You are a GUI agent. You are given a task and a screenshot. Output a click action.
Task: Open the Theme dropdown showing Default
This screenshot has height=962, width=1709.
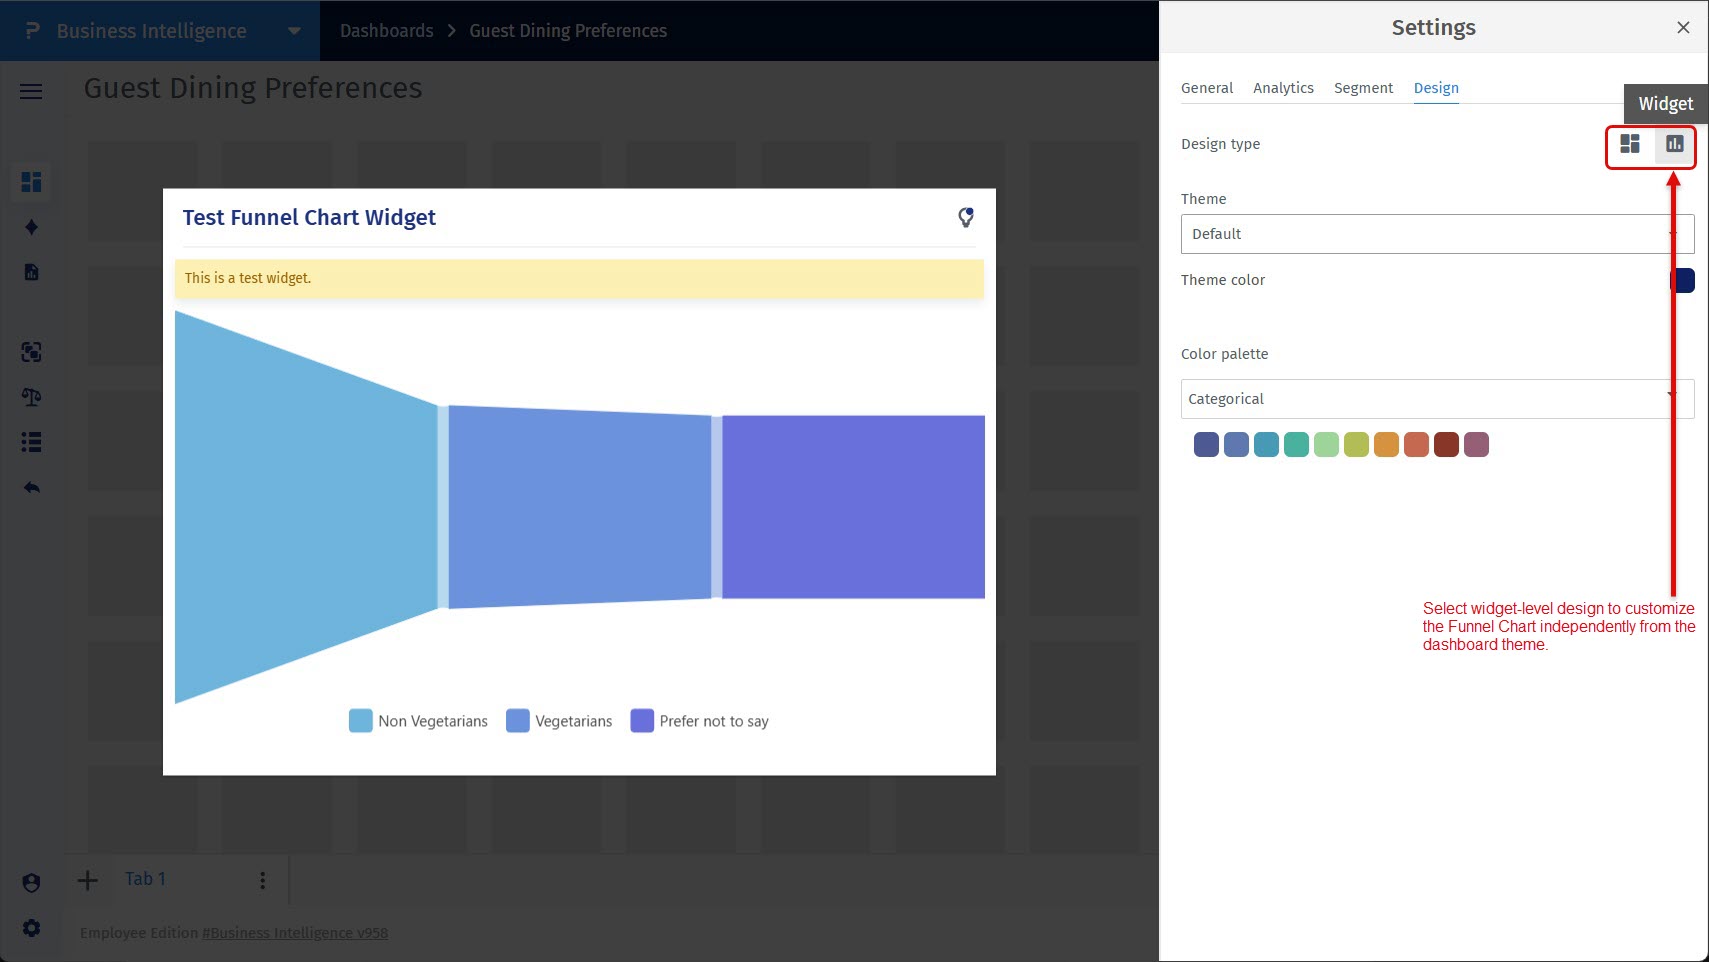pos(1437,233)
